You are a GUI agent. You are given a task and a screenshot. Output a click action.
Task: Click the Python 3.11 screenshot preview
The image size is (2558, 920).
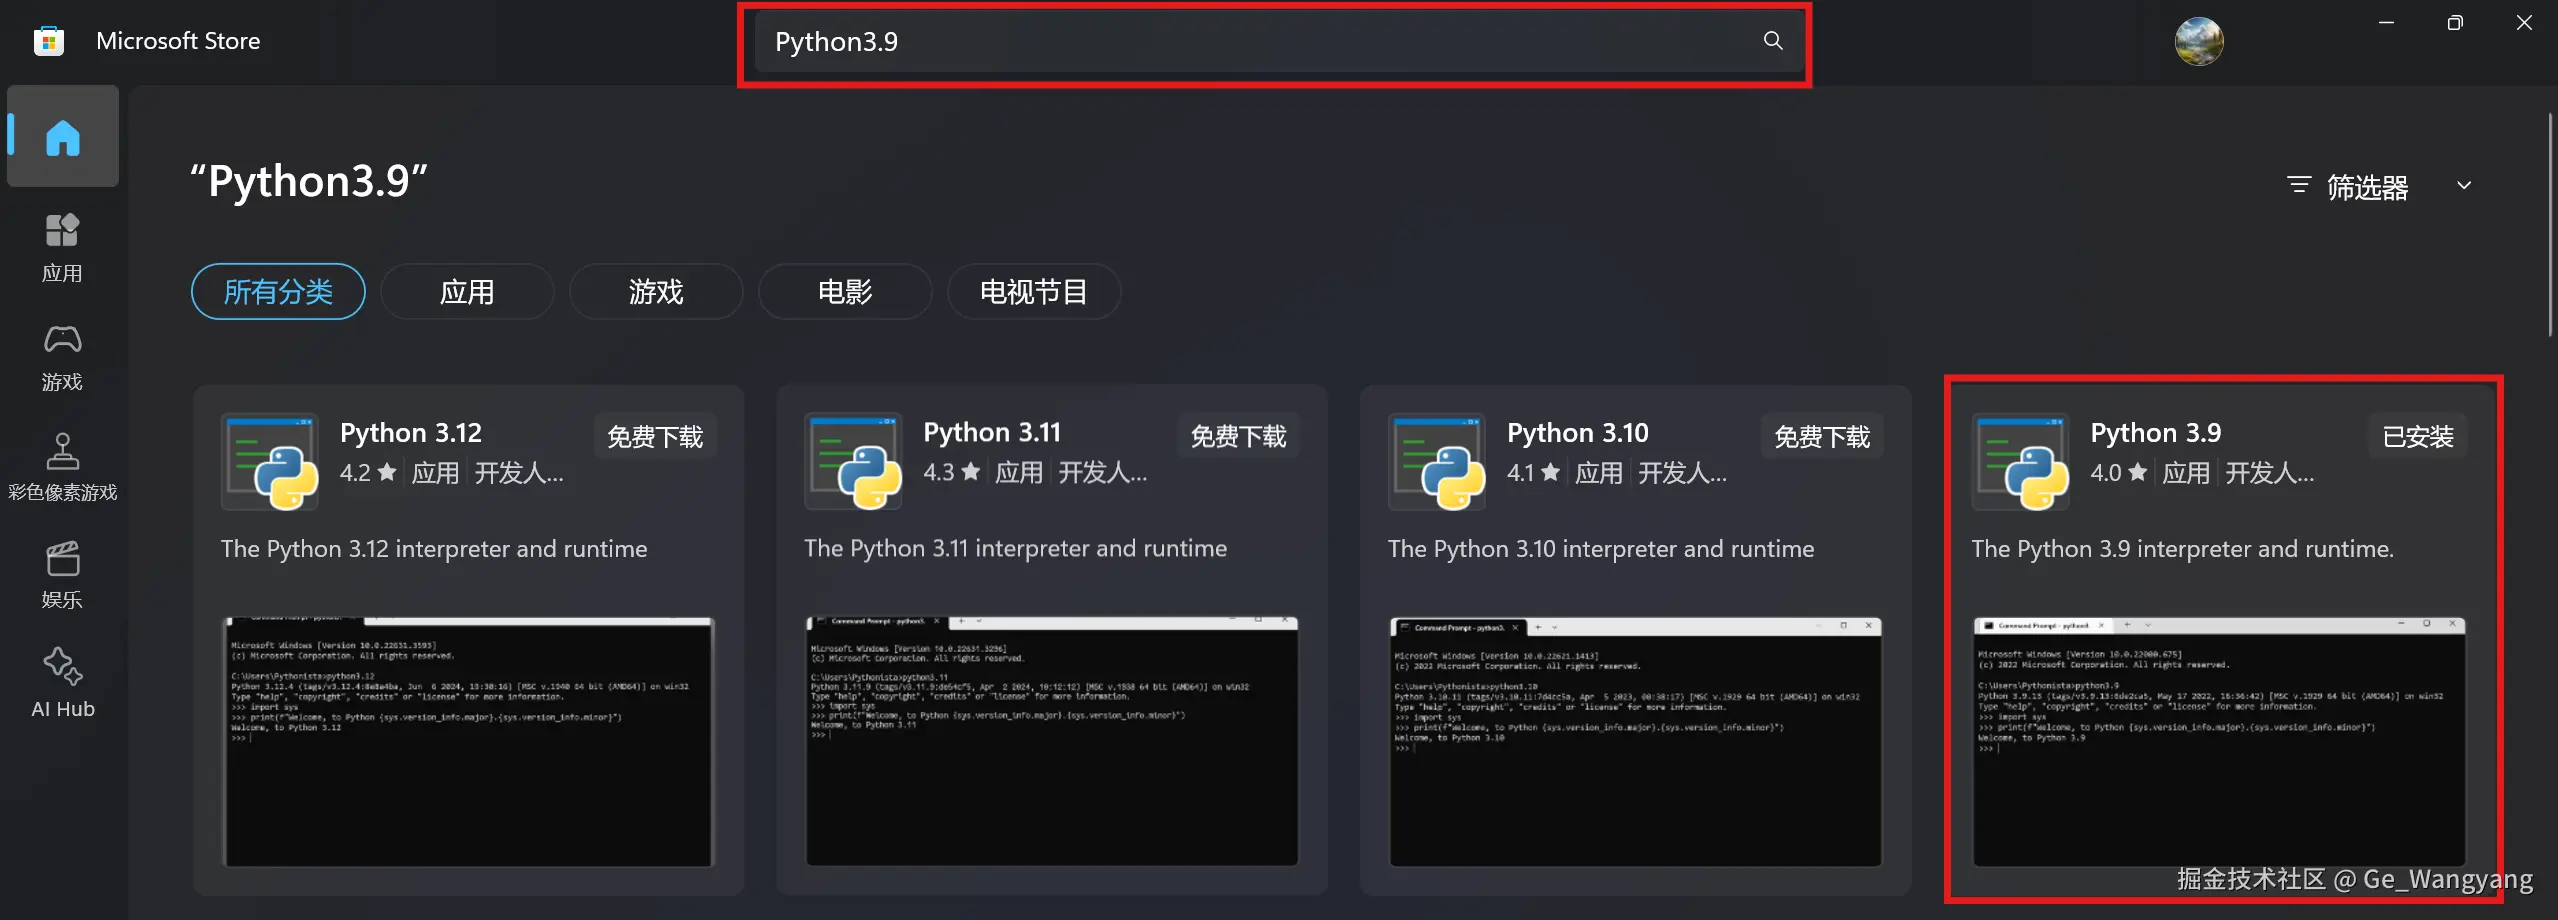1050,740
